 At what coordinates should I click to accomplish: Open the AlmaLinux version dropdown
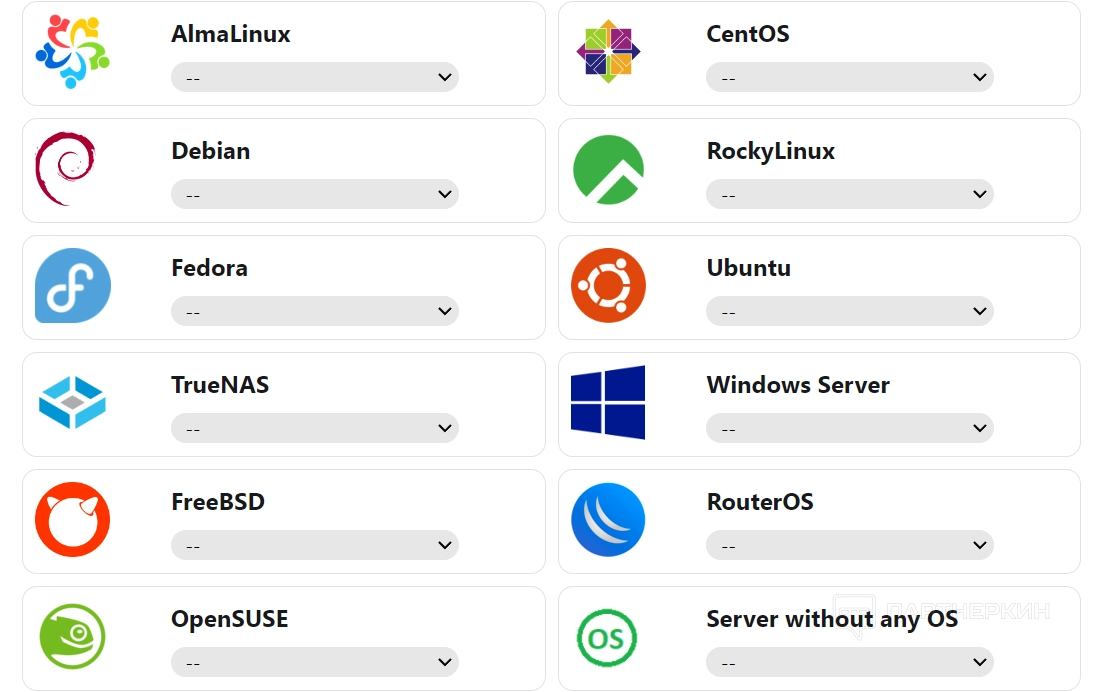click(x=314, y=77)
